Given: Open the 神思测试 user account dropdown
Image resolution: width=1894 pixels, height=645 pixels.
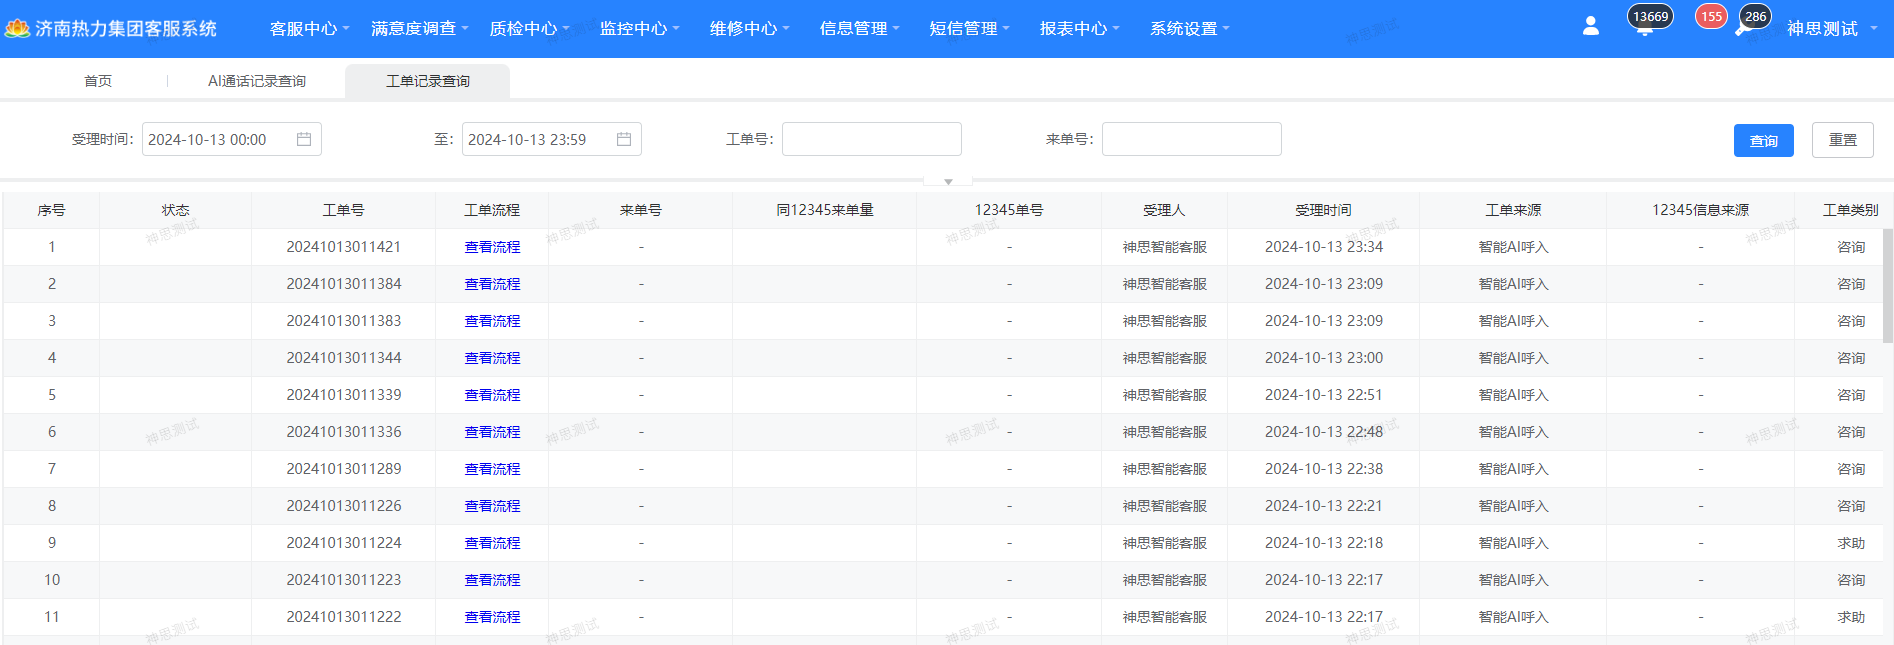Looking at the screenshot, I should 1831,29.
